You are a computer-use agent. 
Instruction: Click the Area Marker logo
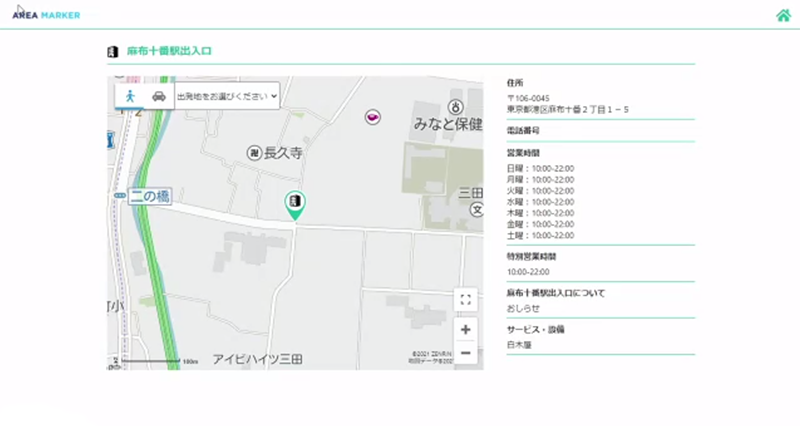point(47,15)
